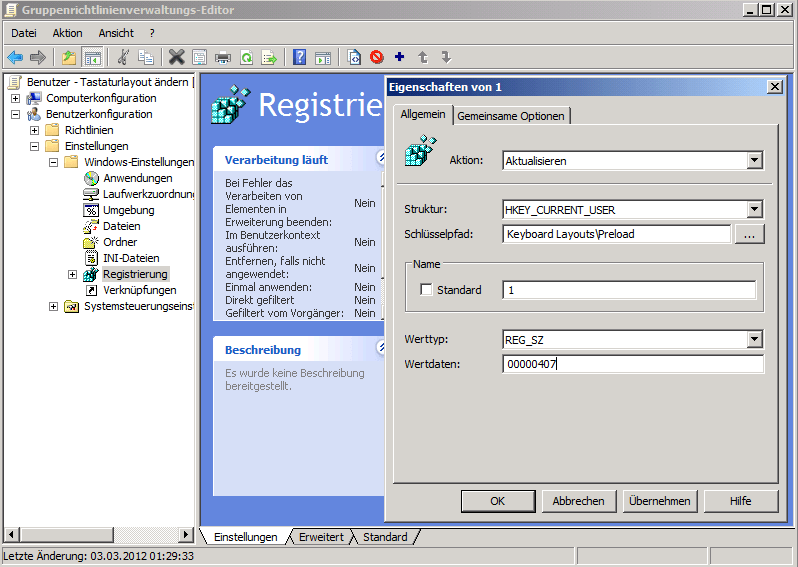Viewport: 798px width, 567px height.
Task: Click the Cut scissors toolbar icon
Action: click(123, 58)
